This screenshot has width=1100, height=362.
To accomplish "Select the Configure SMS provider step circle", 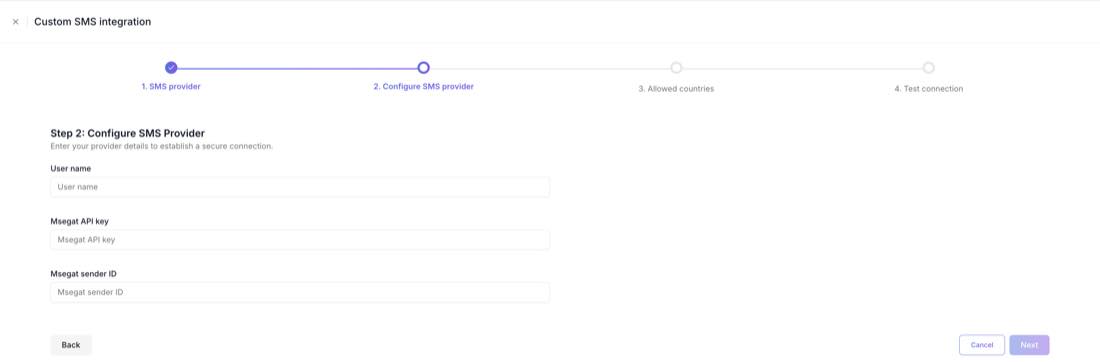I will 423,68.
